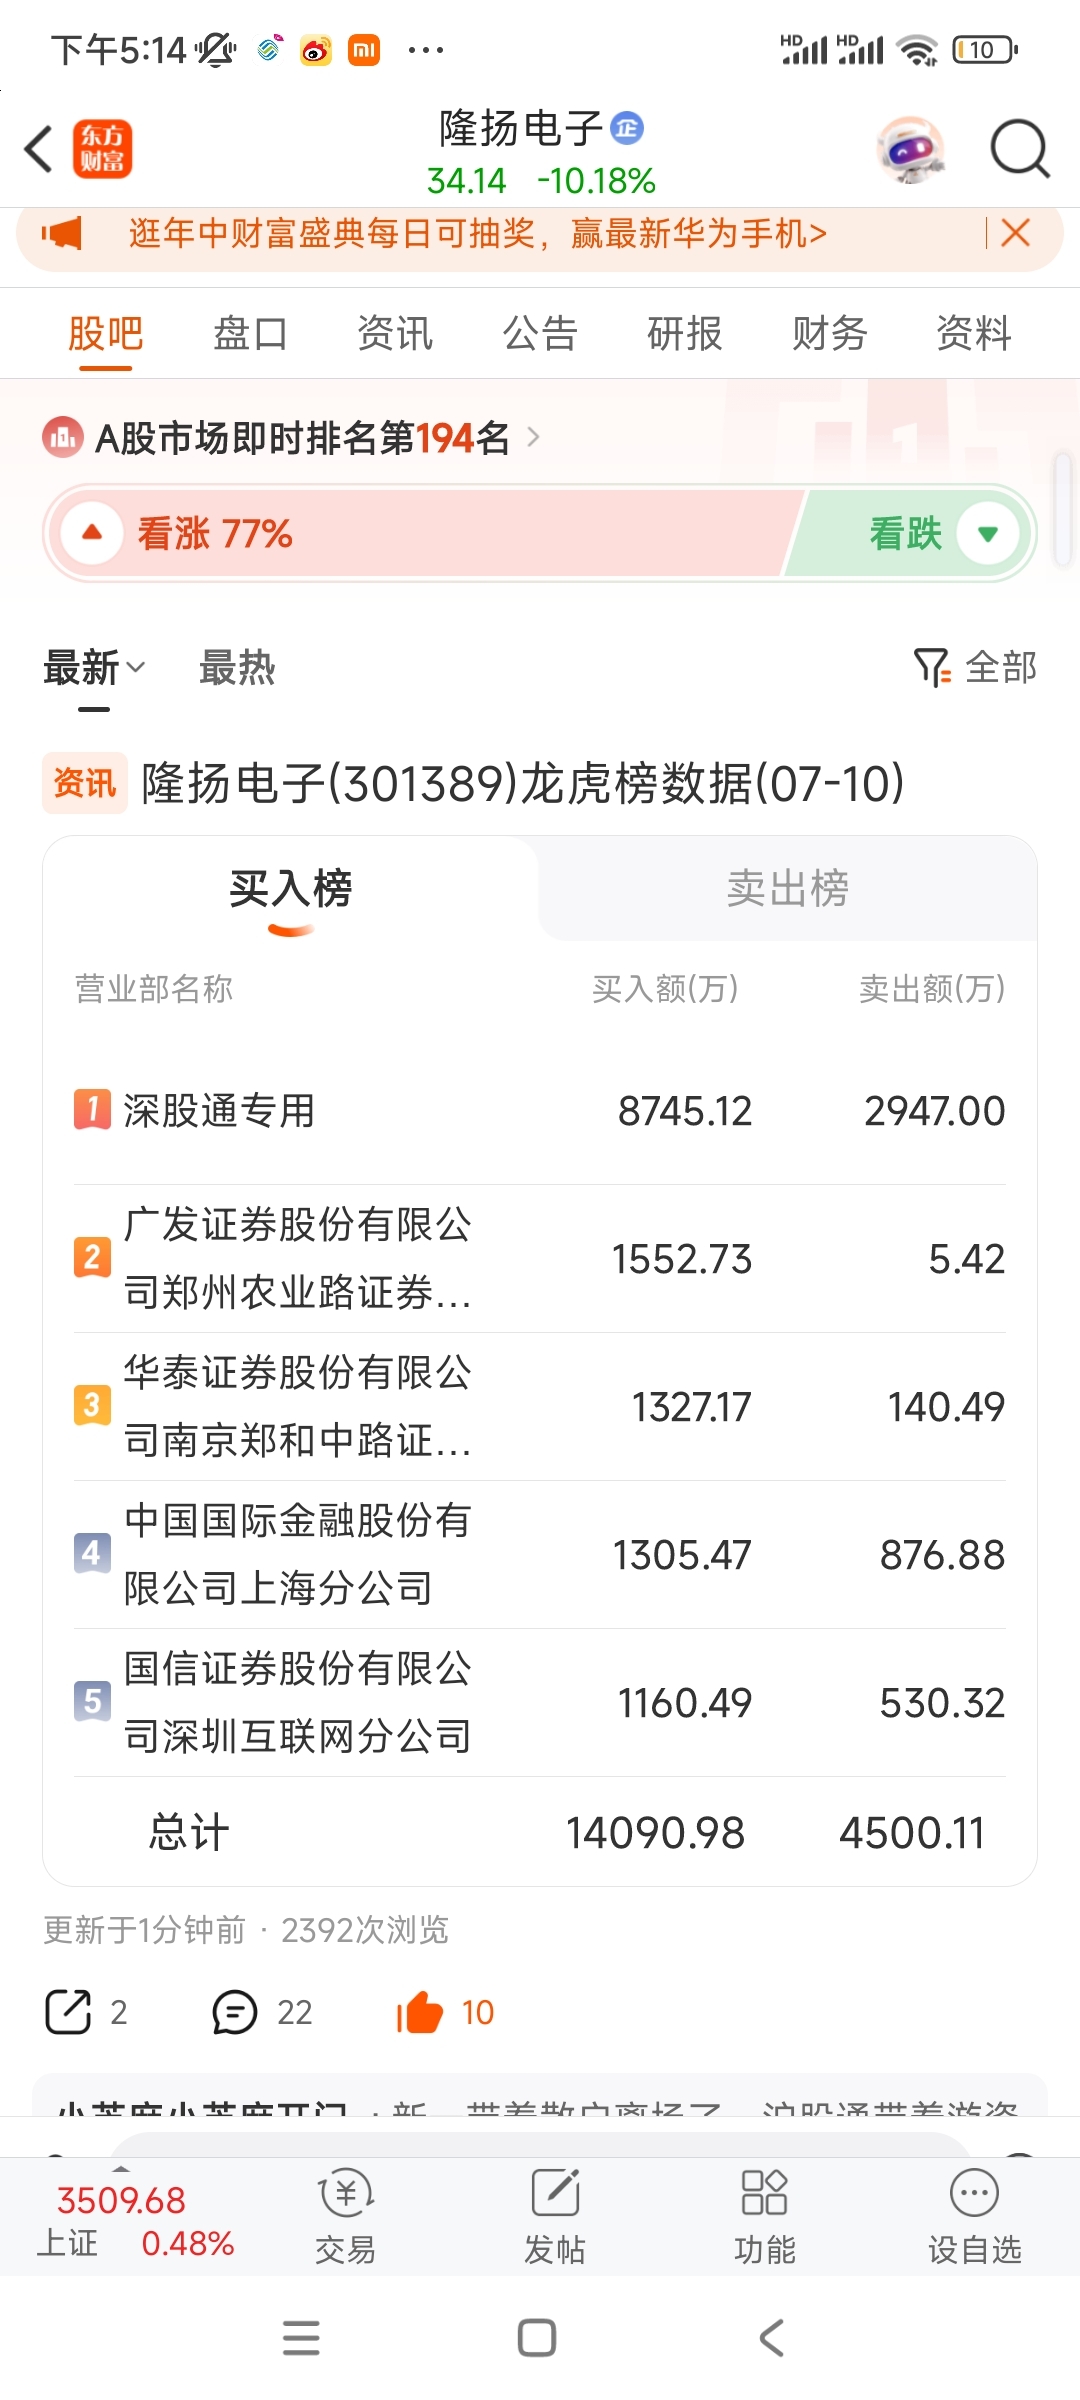Open post 隆扬电子(301389)龙虎榜数据(07-10)
1080x2400 pixels.
(523, 783)
